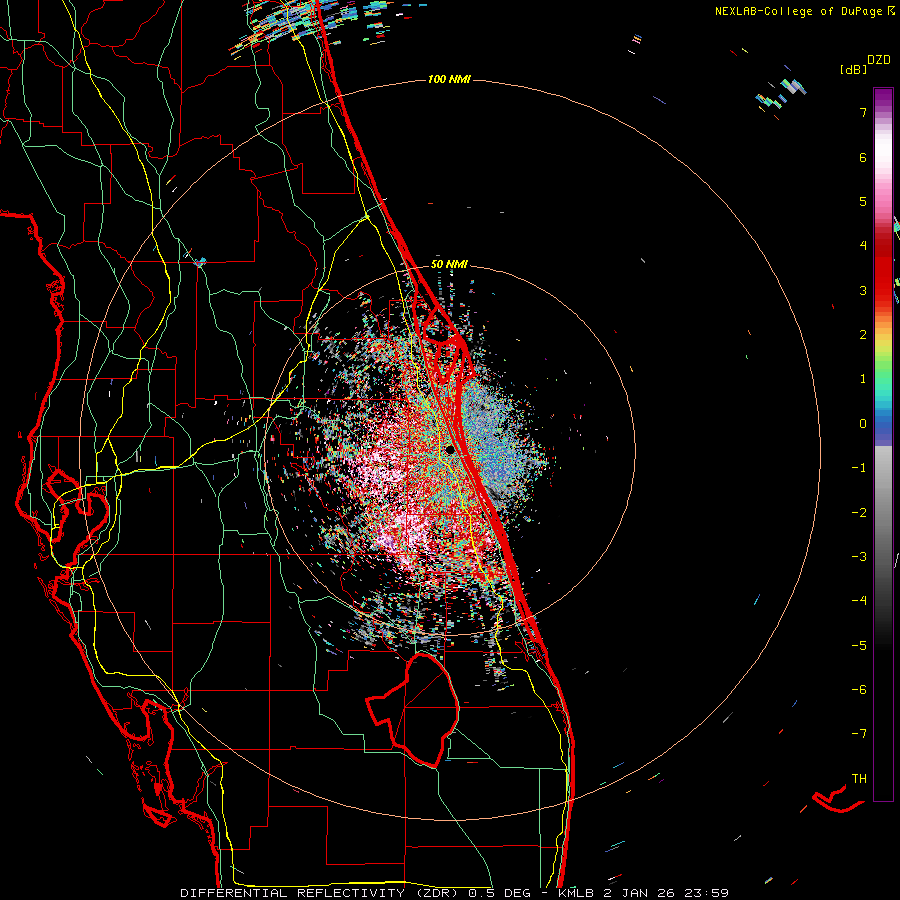This screenshot has width=900, height=900.
Task: Click the 50 NMI range ring label
Action: [449, 264]
